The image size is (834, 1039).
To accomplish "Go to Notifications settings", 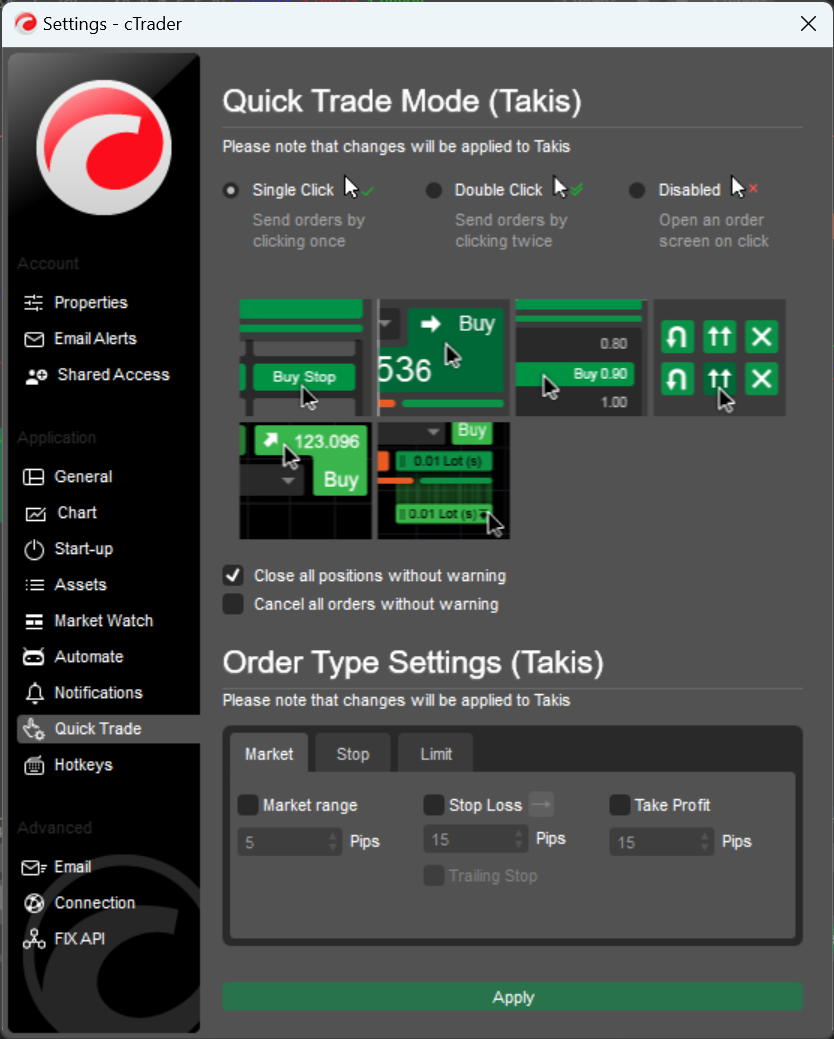I will [x=98, y=693].
